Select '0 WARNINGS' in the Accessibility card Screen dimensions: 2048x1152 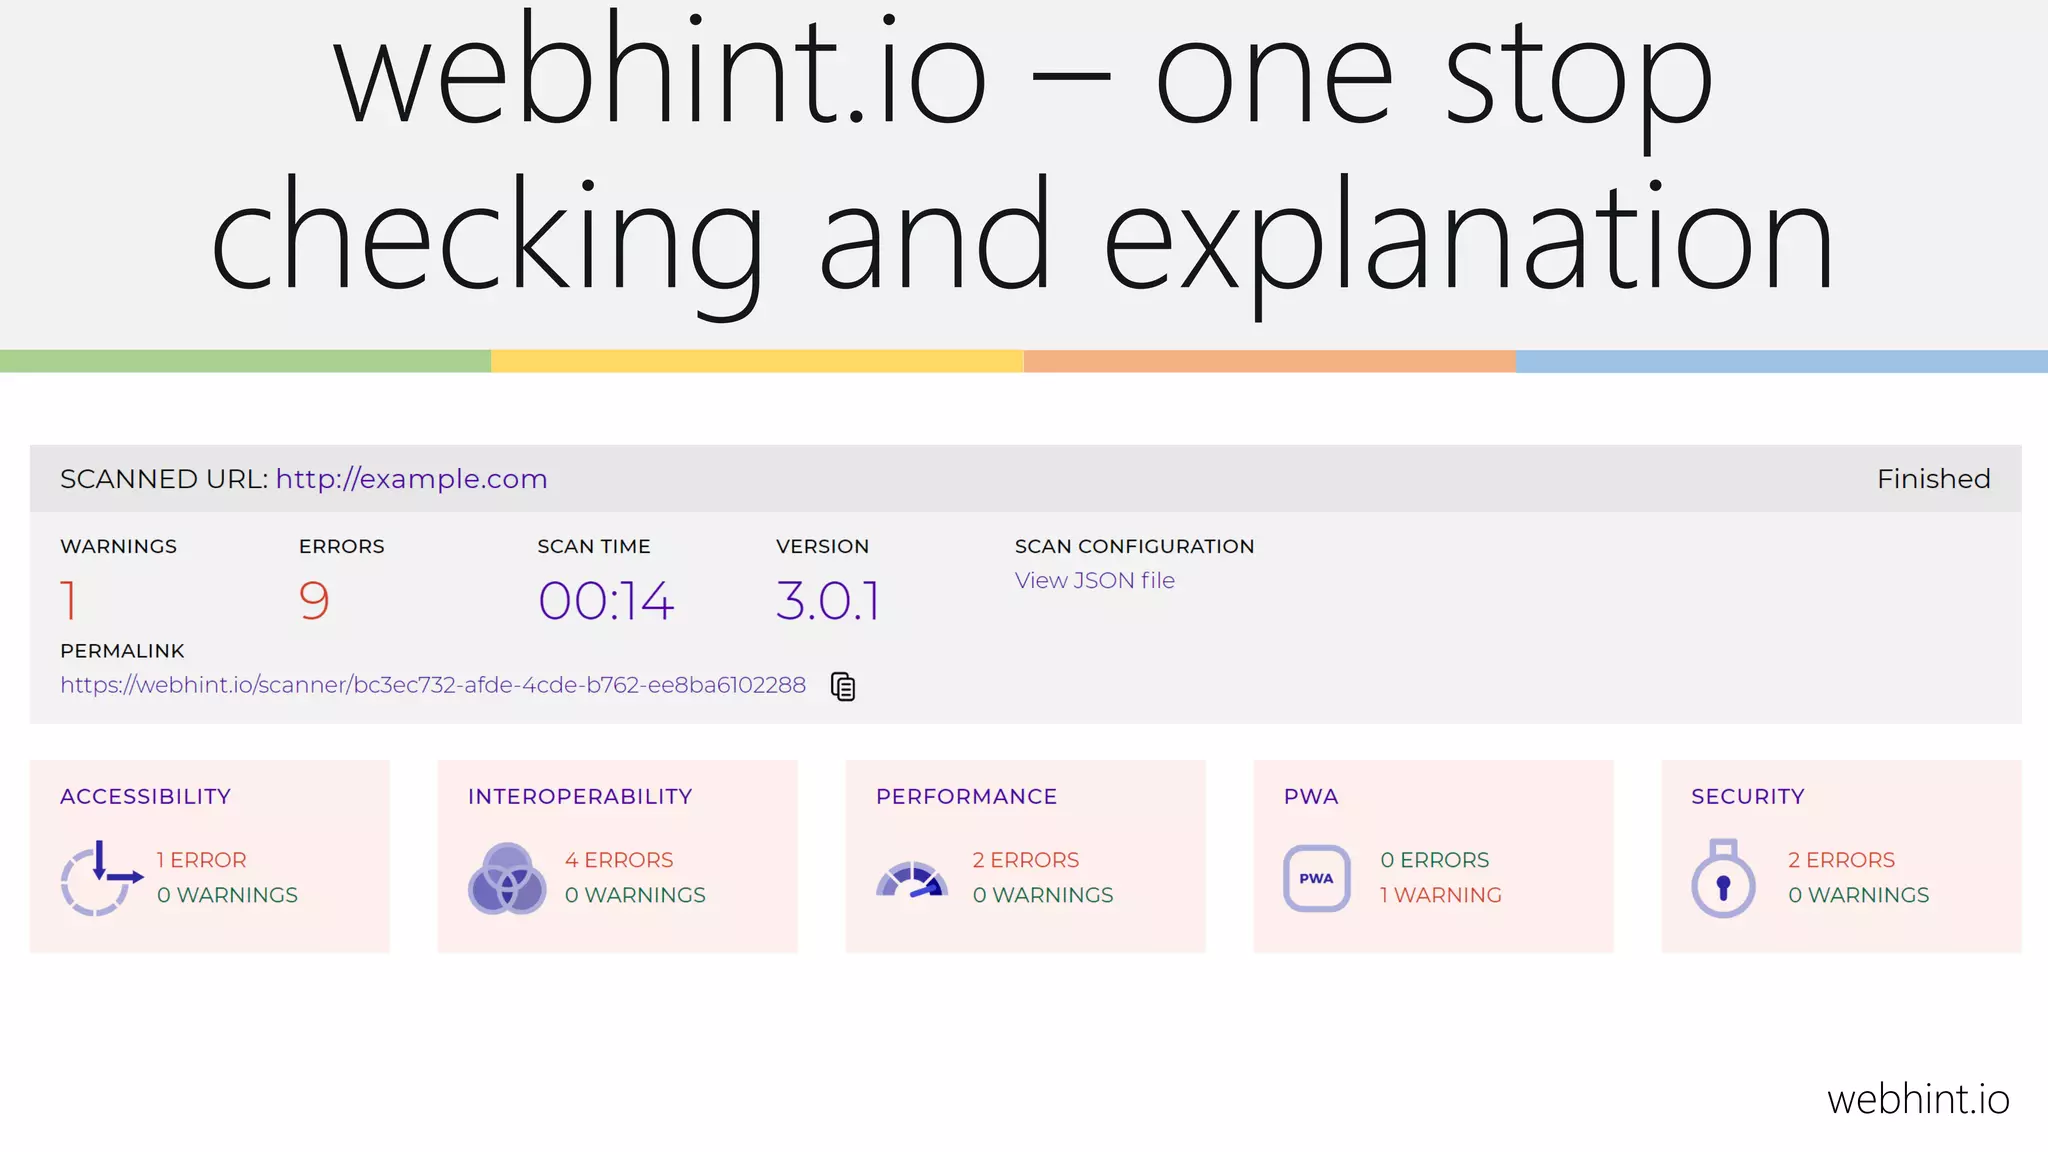pyautogui.click(x=227, y=895)
